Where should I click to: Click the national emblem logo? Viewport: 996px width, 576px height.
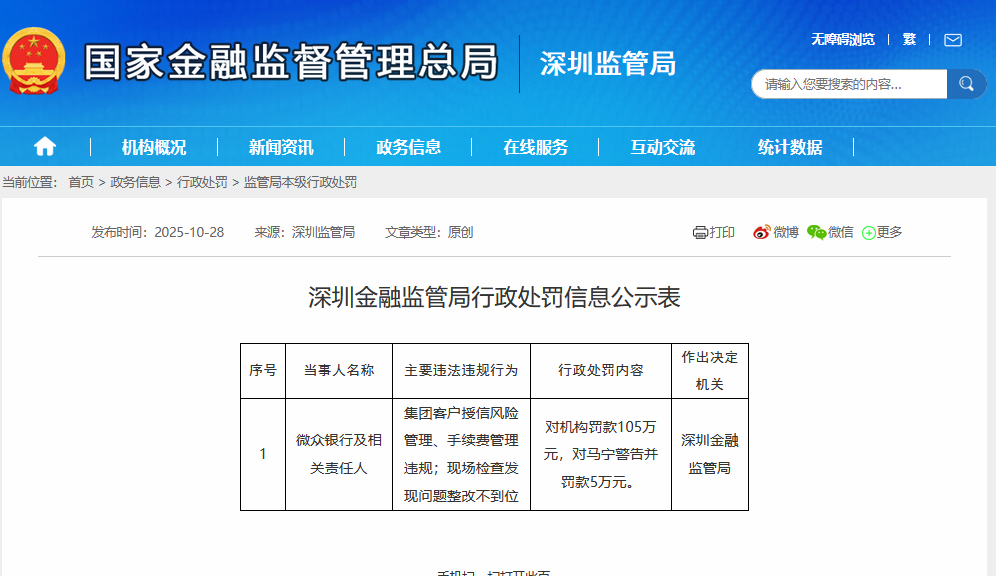[34, 62]
